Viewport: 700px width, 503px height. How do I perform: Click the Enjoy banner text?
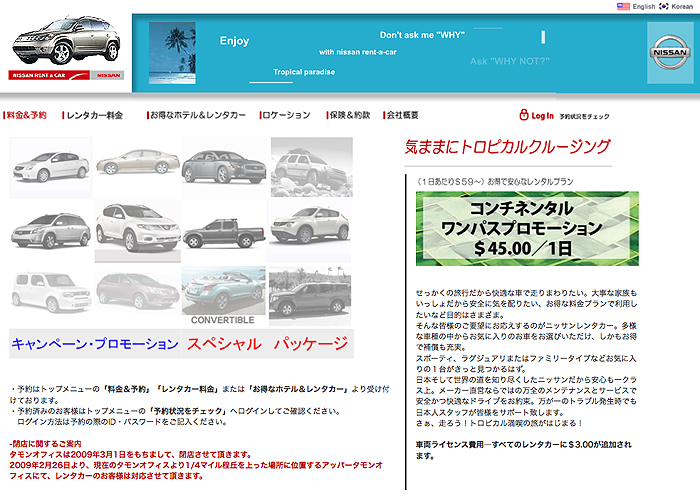pyautogui.click(x=234, y=41)
